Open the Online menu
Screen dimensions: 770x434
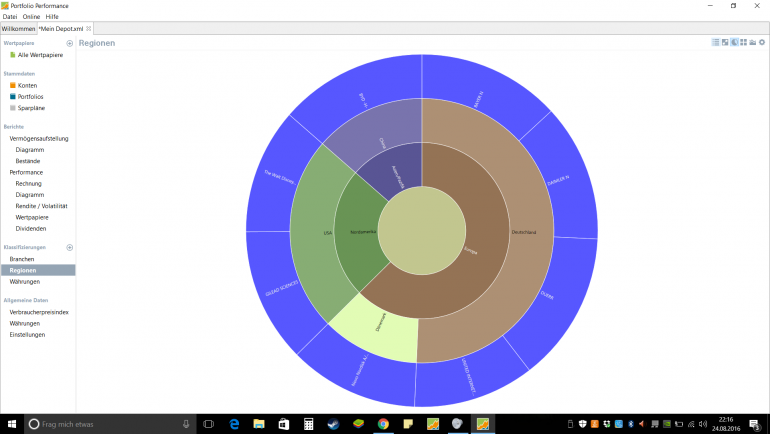point(31,17)
